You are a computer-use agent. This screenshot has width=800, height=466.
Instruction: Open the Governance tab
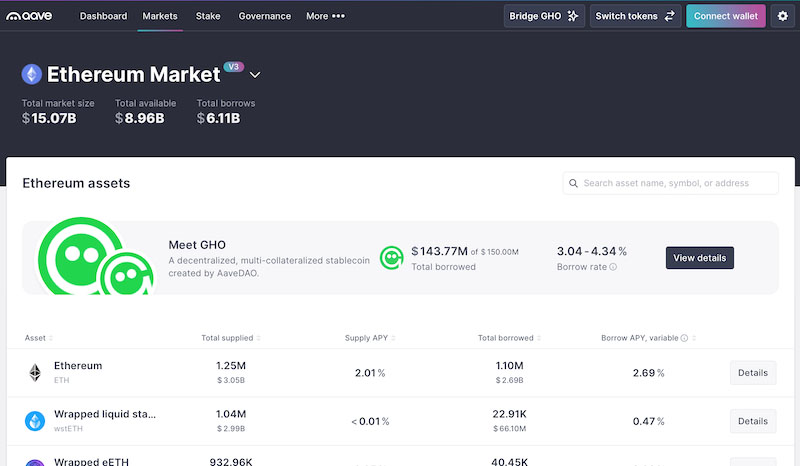tap(265, 16)
